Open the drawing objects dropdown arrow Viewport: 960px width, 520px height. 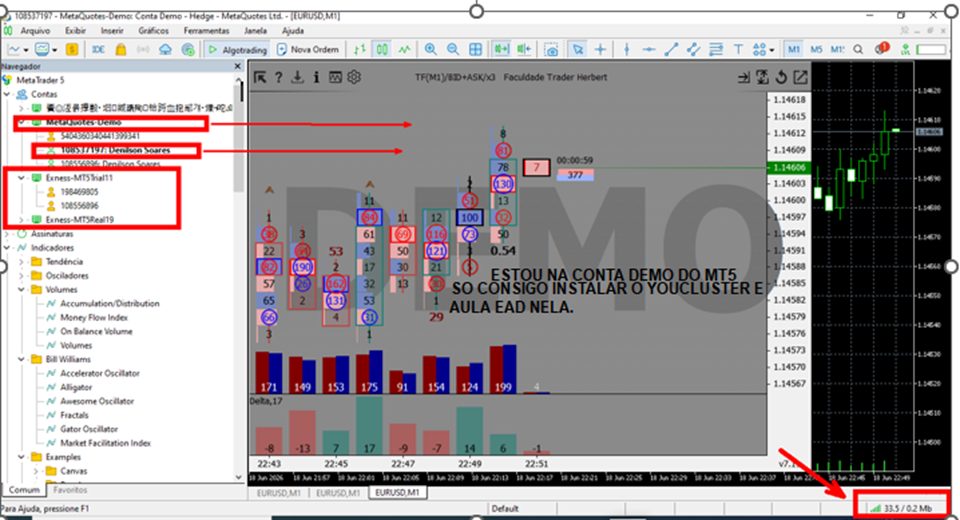[x=771, y=50]
